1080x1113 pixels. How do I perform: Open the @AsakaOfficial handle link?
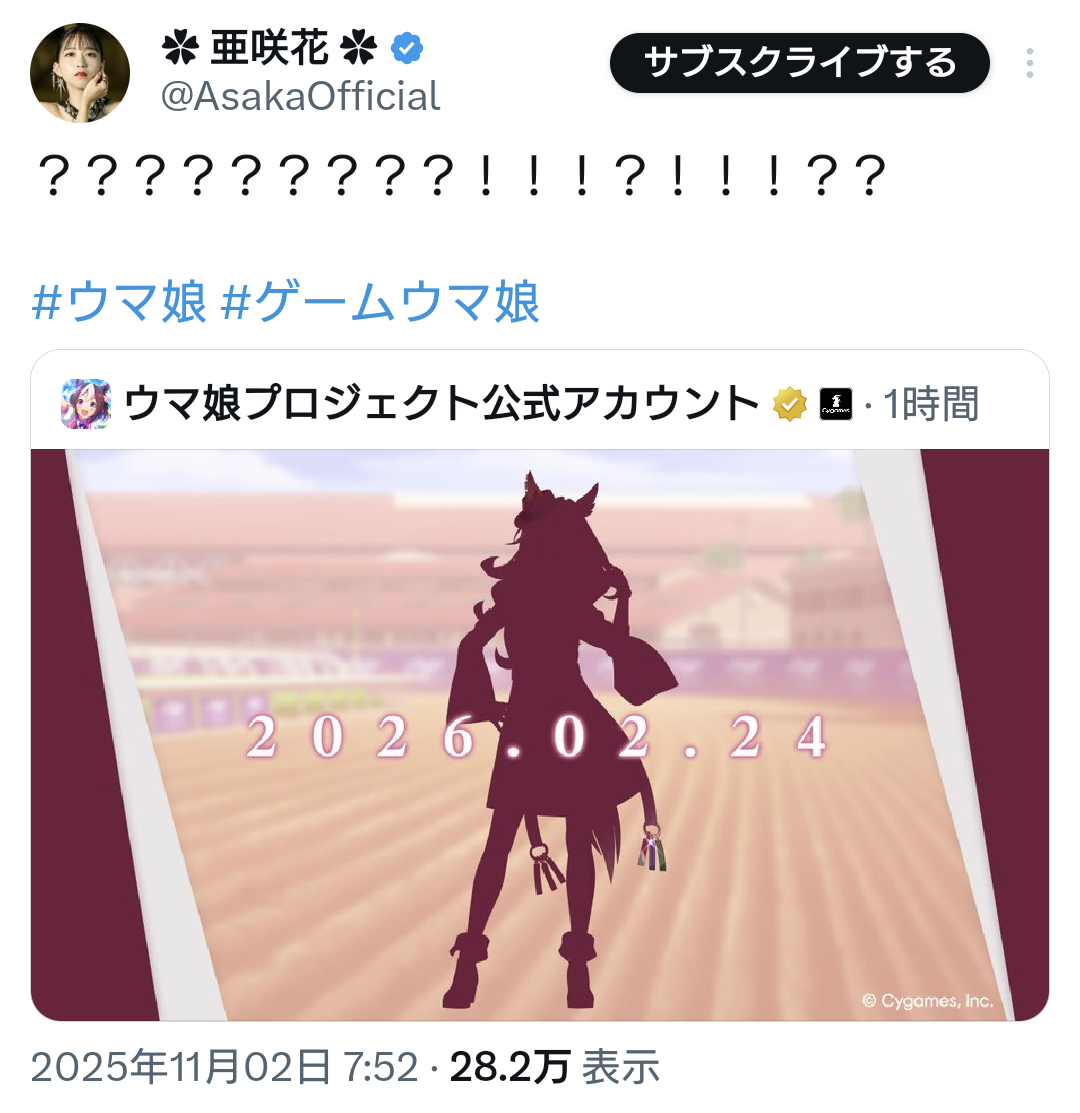tap(301, 97)
